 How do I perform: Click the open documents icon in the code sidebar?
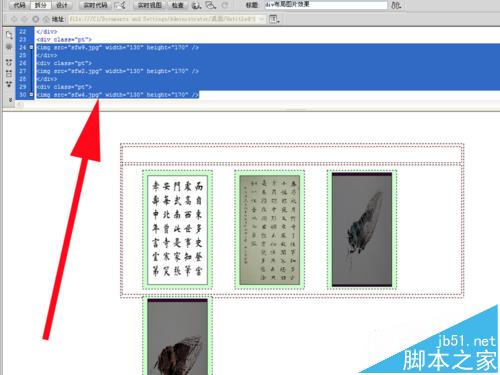click(9, 35)
